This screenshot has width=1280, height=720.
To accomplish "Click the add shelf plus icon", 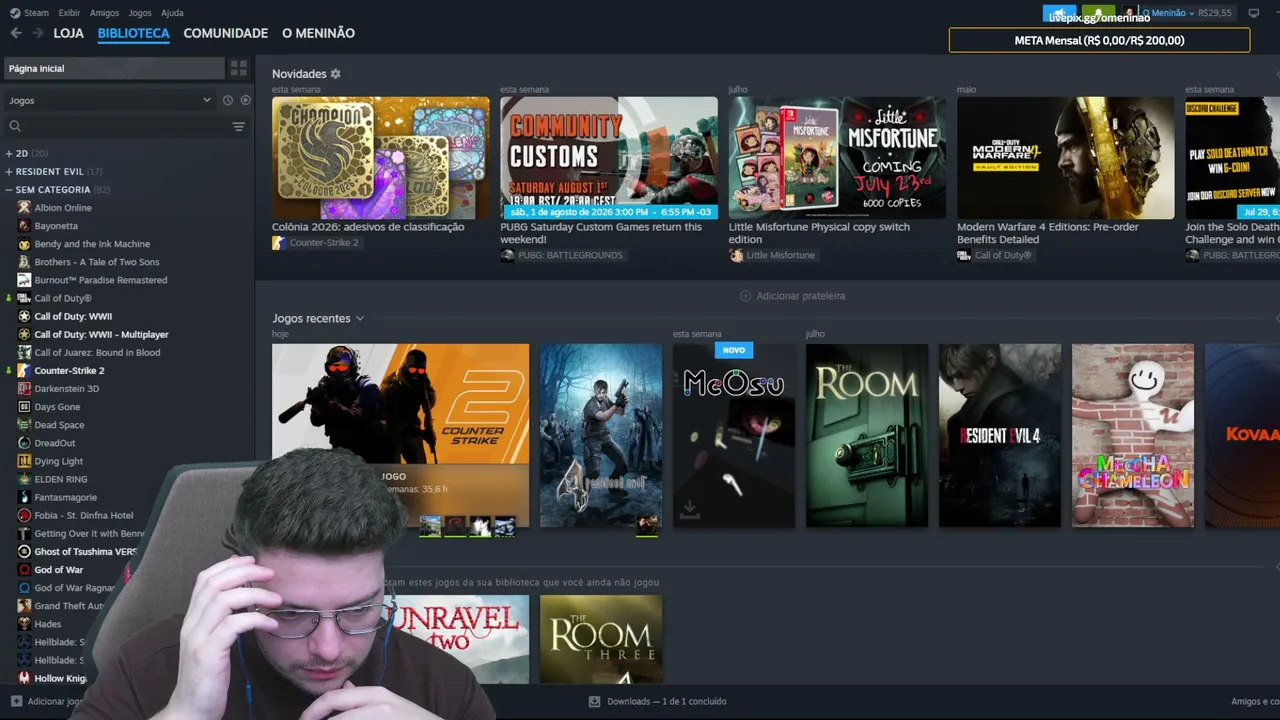I will tap(745, 296).
